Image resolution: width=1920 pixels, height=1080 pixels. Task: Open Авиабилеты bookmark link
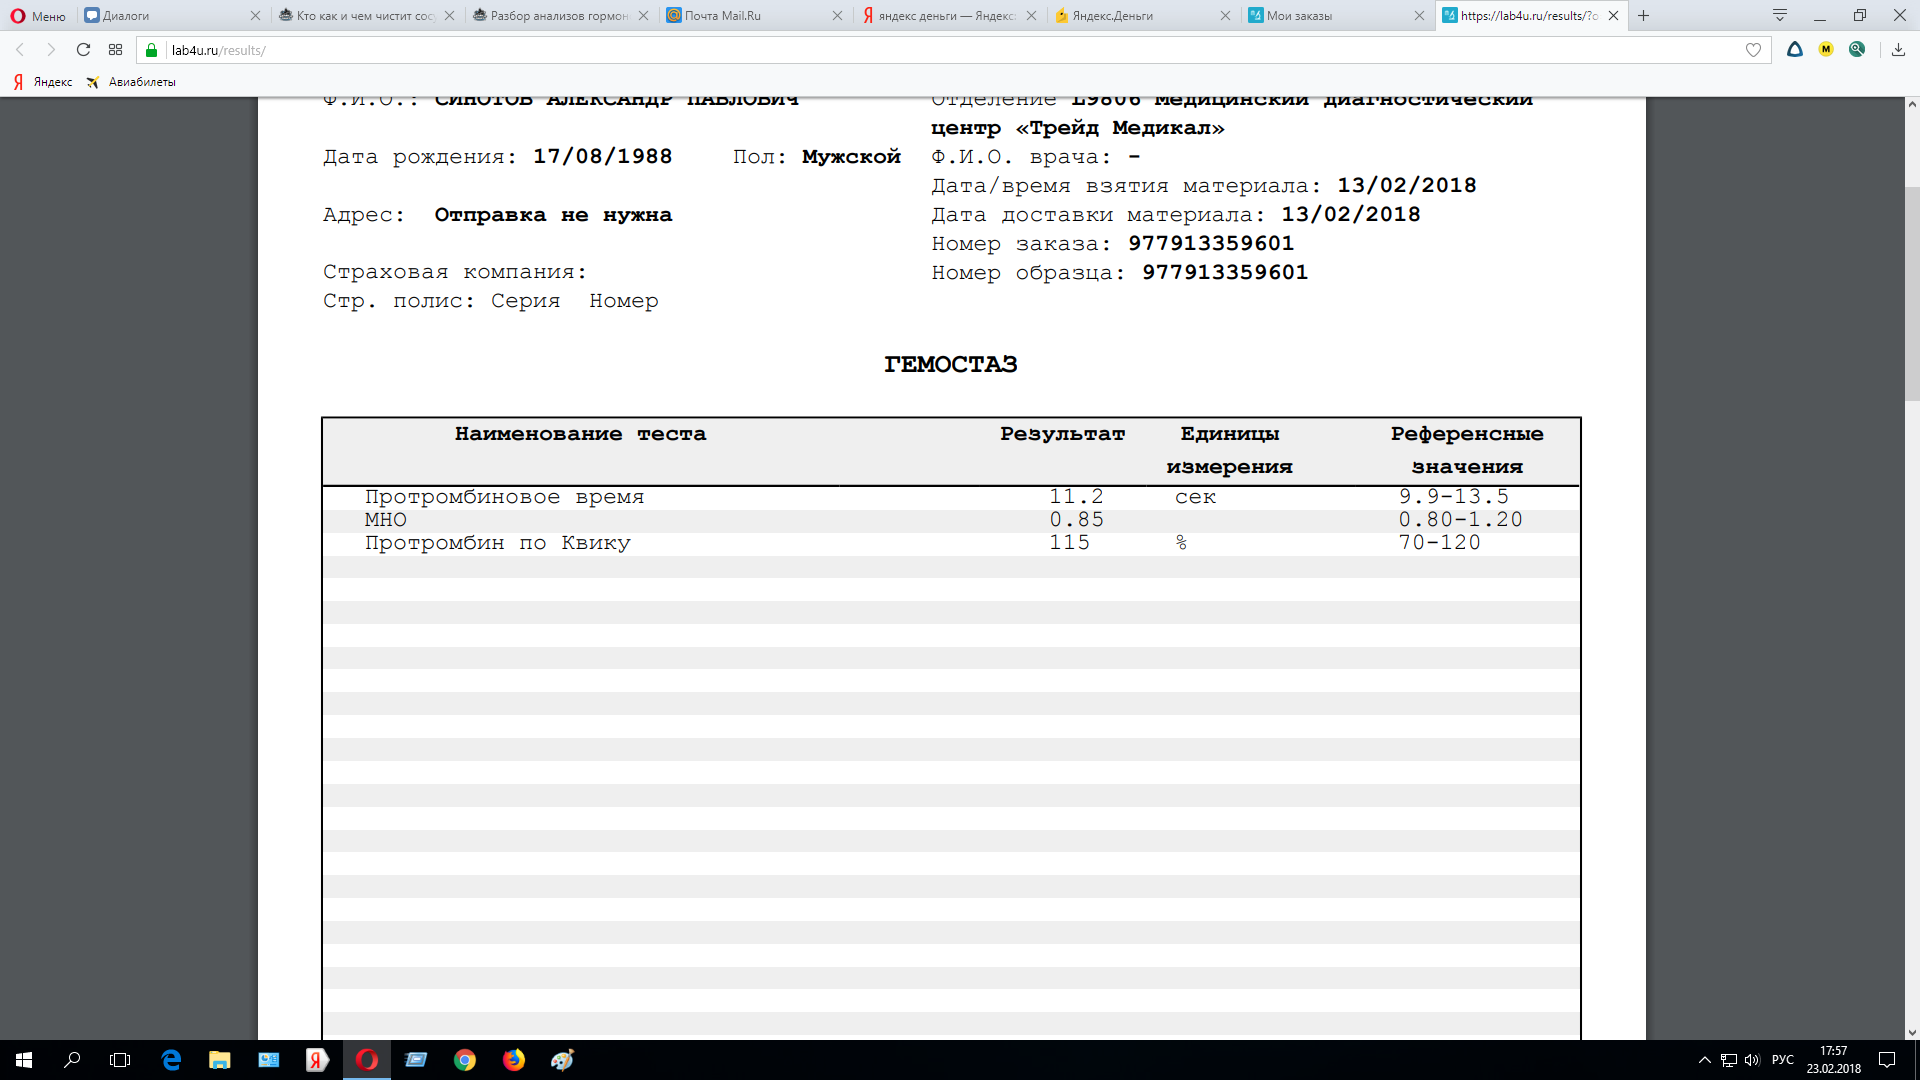click(132, 82)
